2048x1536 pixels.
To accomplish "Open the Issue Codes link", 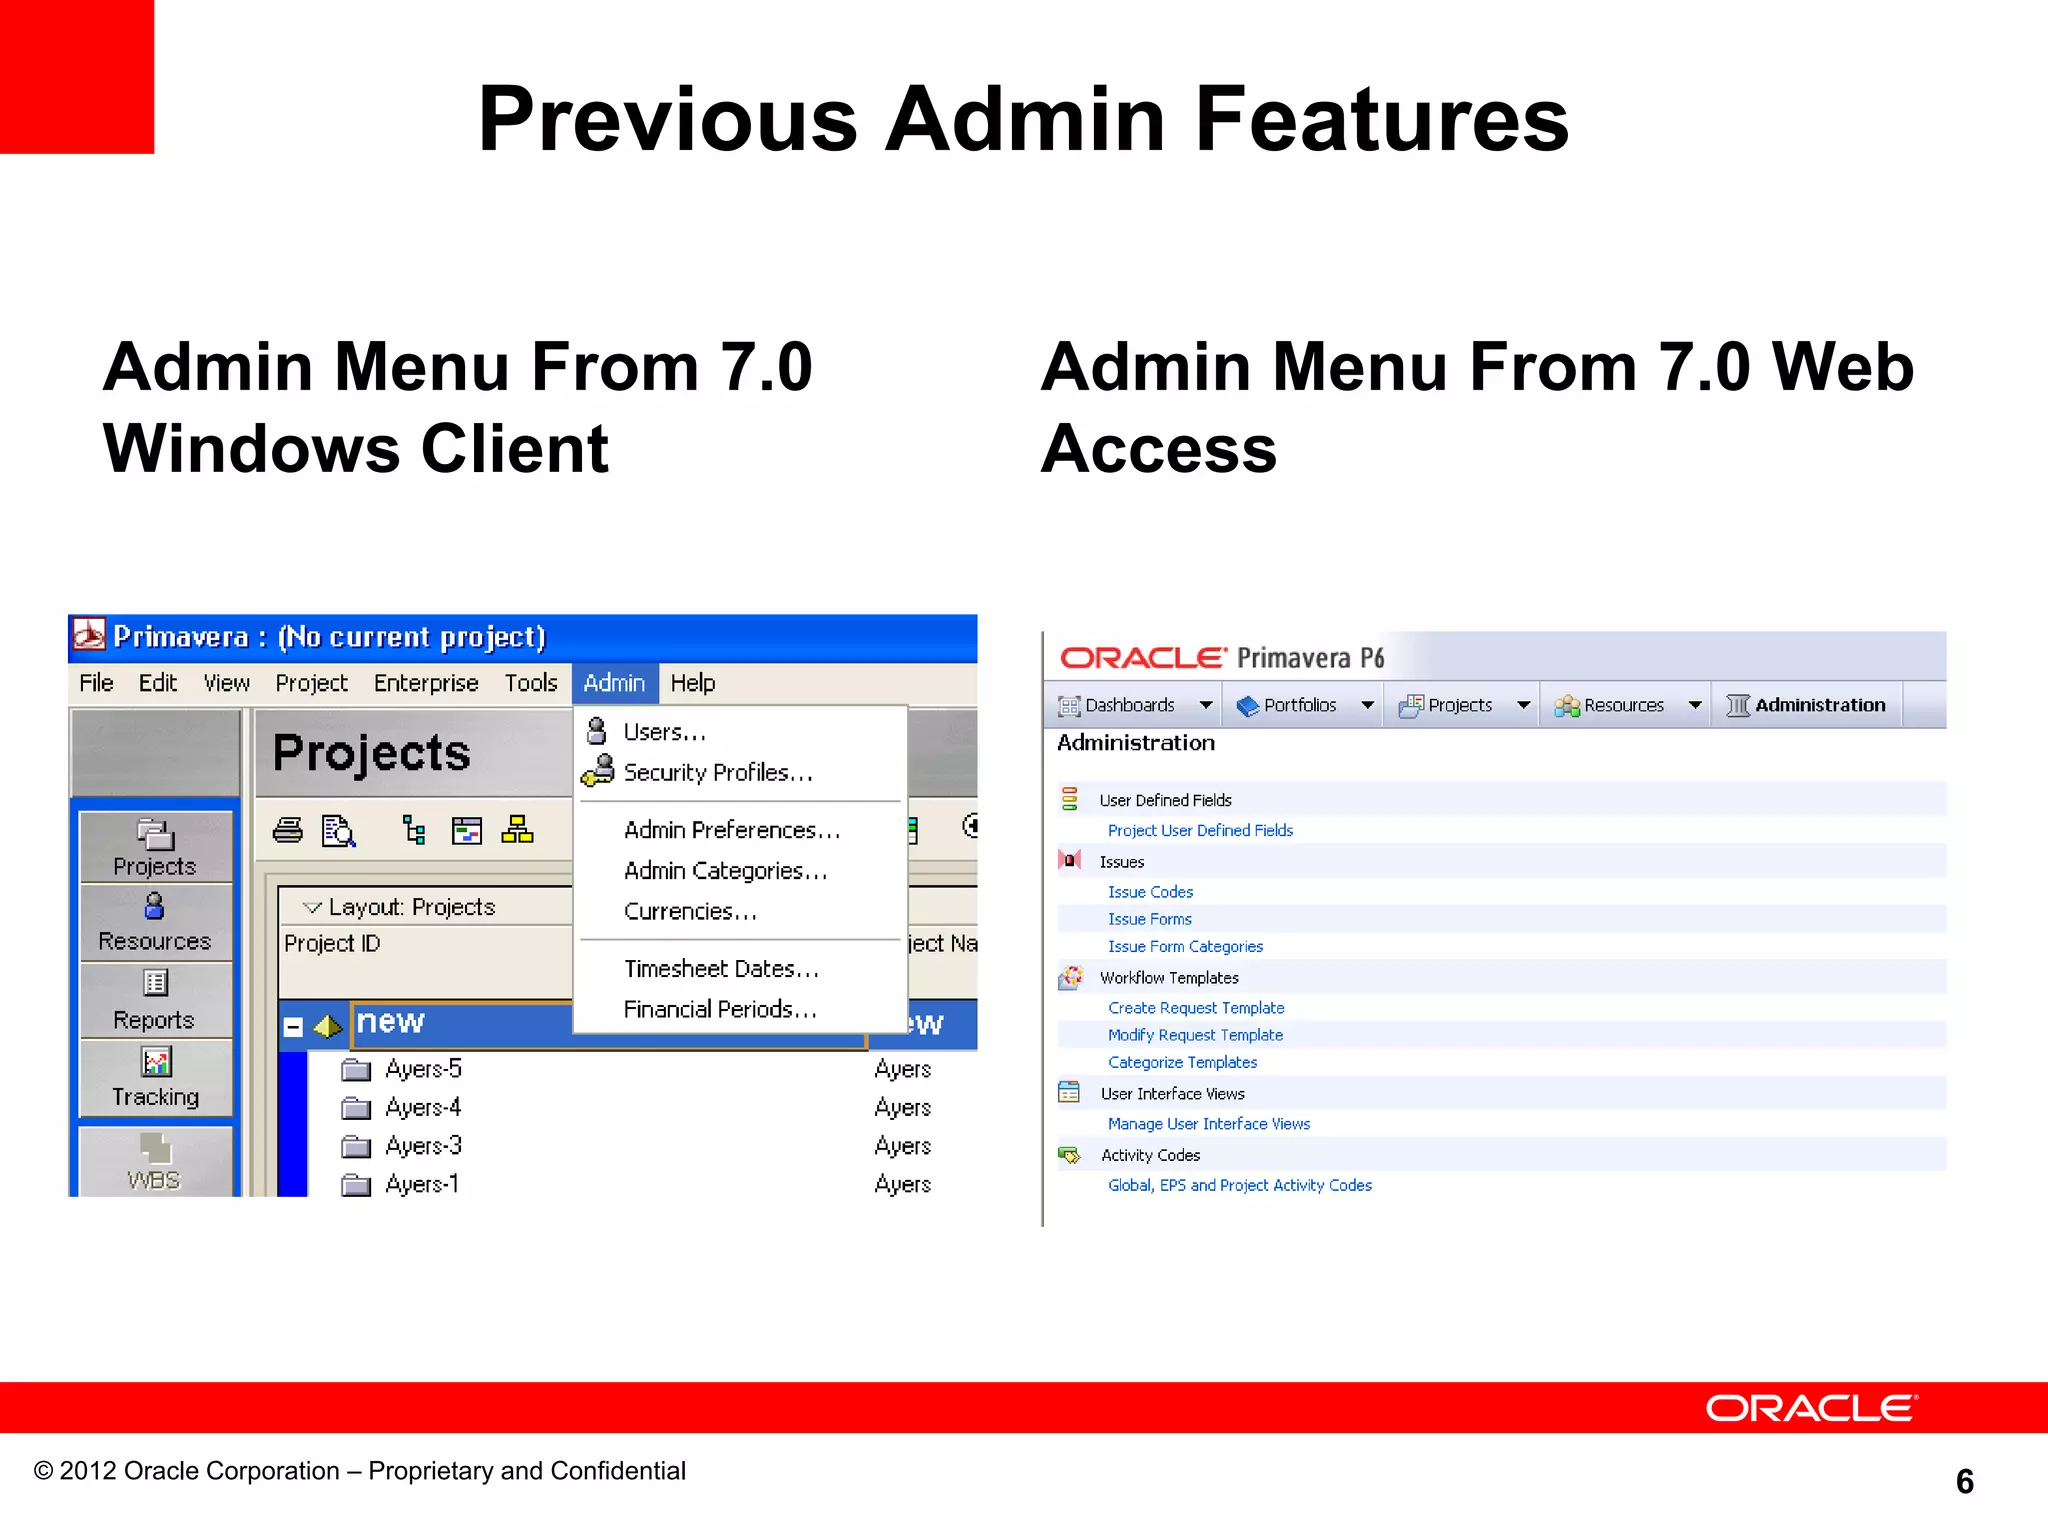I will [1150, 892].
